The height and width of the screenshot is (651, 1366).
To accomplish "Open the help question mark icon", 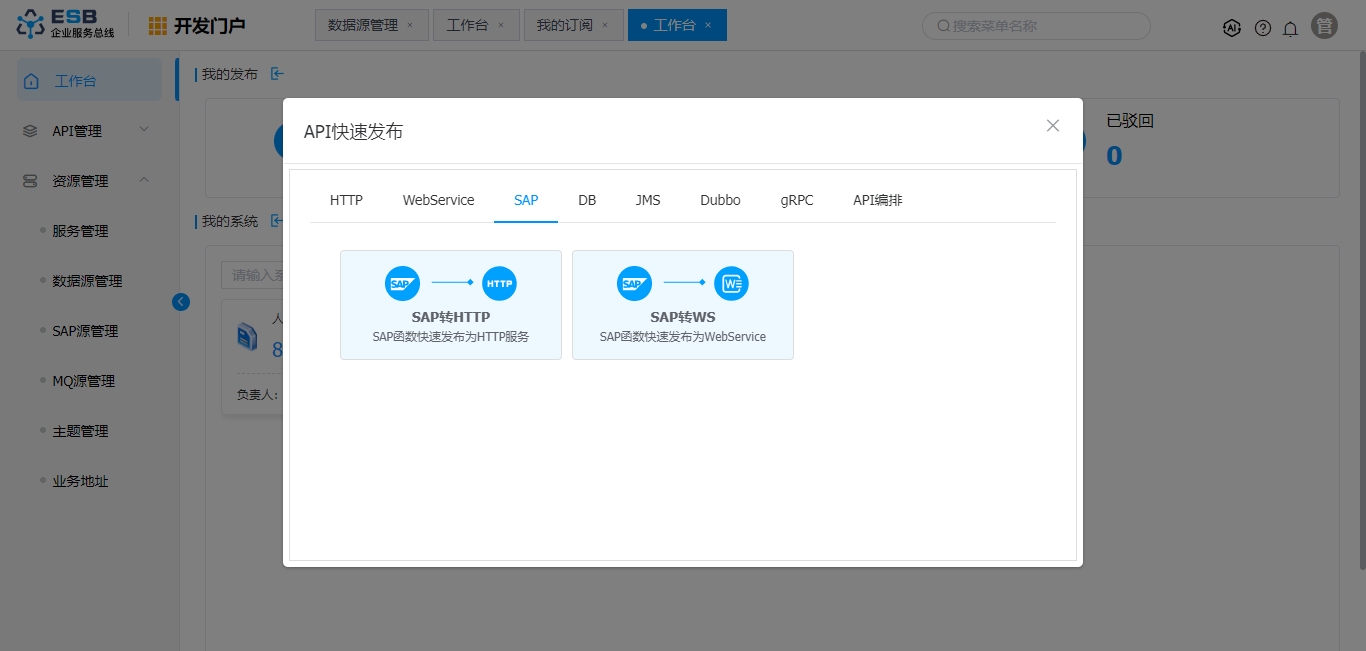I will 1263,28.
